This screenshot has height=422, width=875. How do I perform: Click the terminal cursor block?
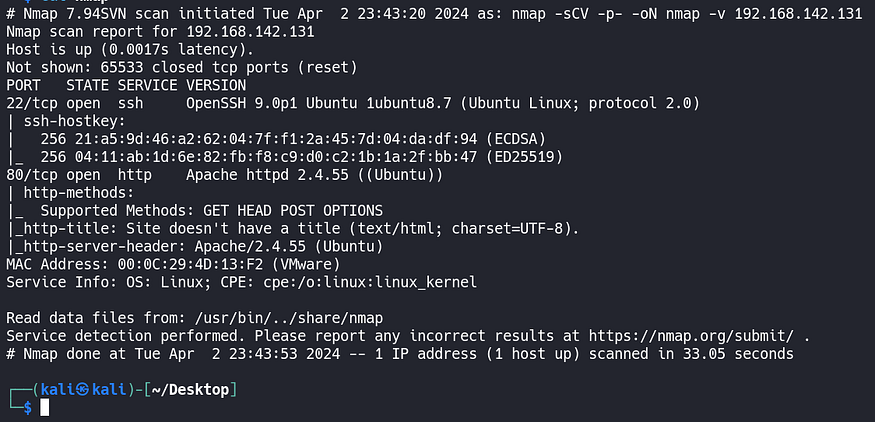tap(44, 407)
